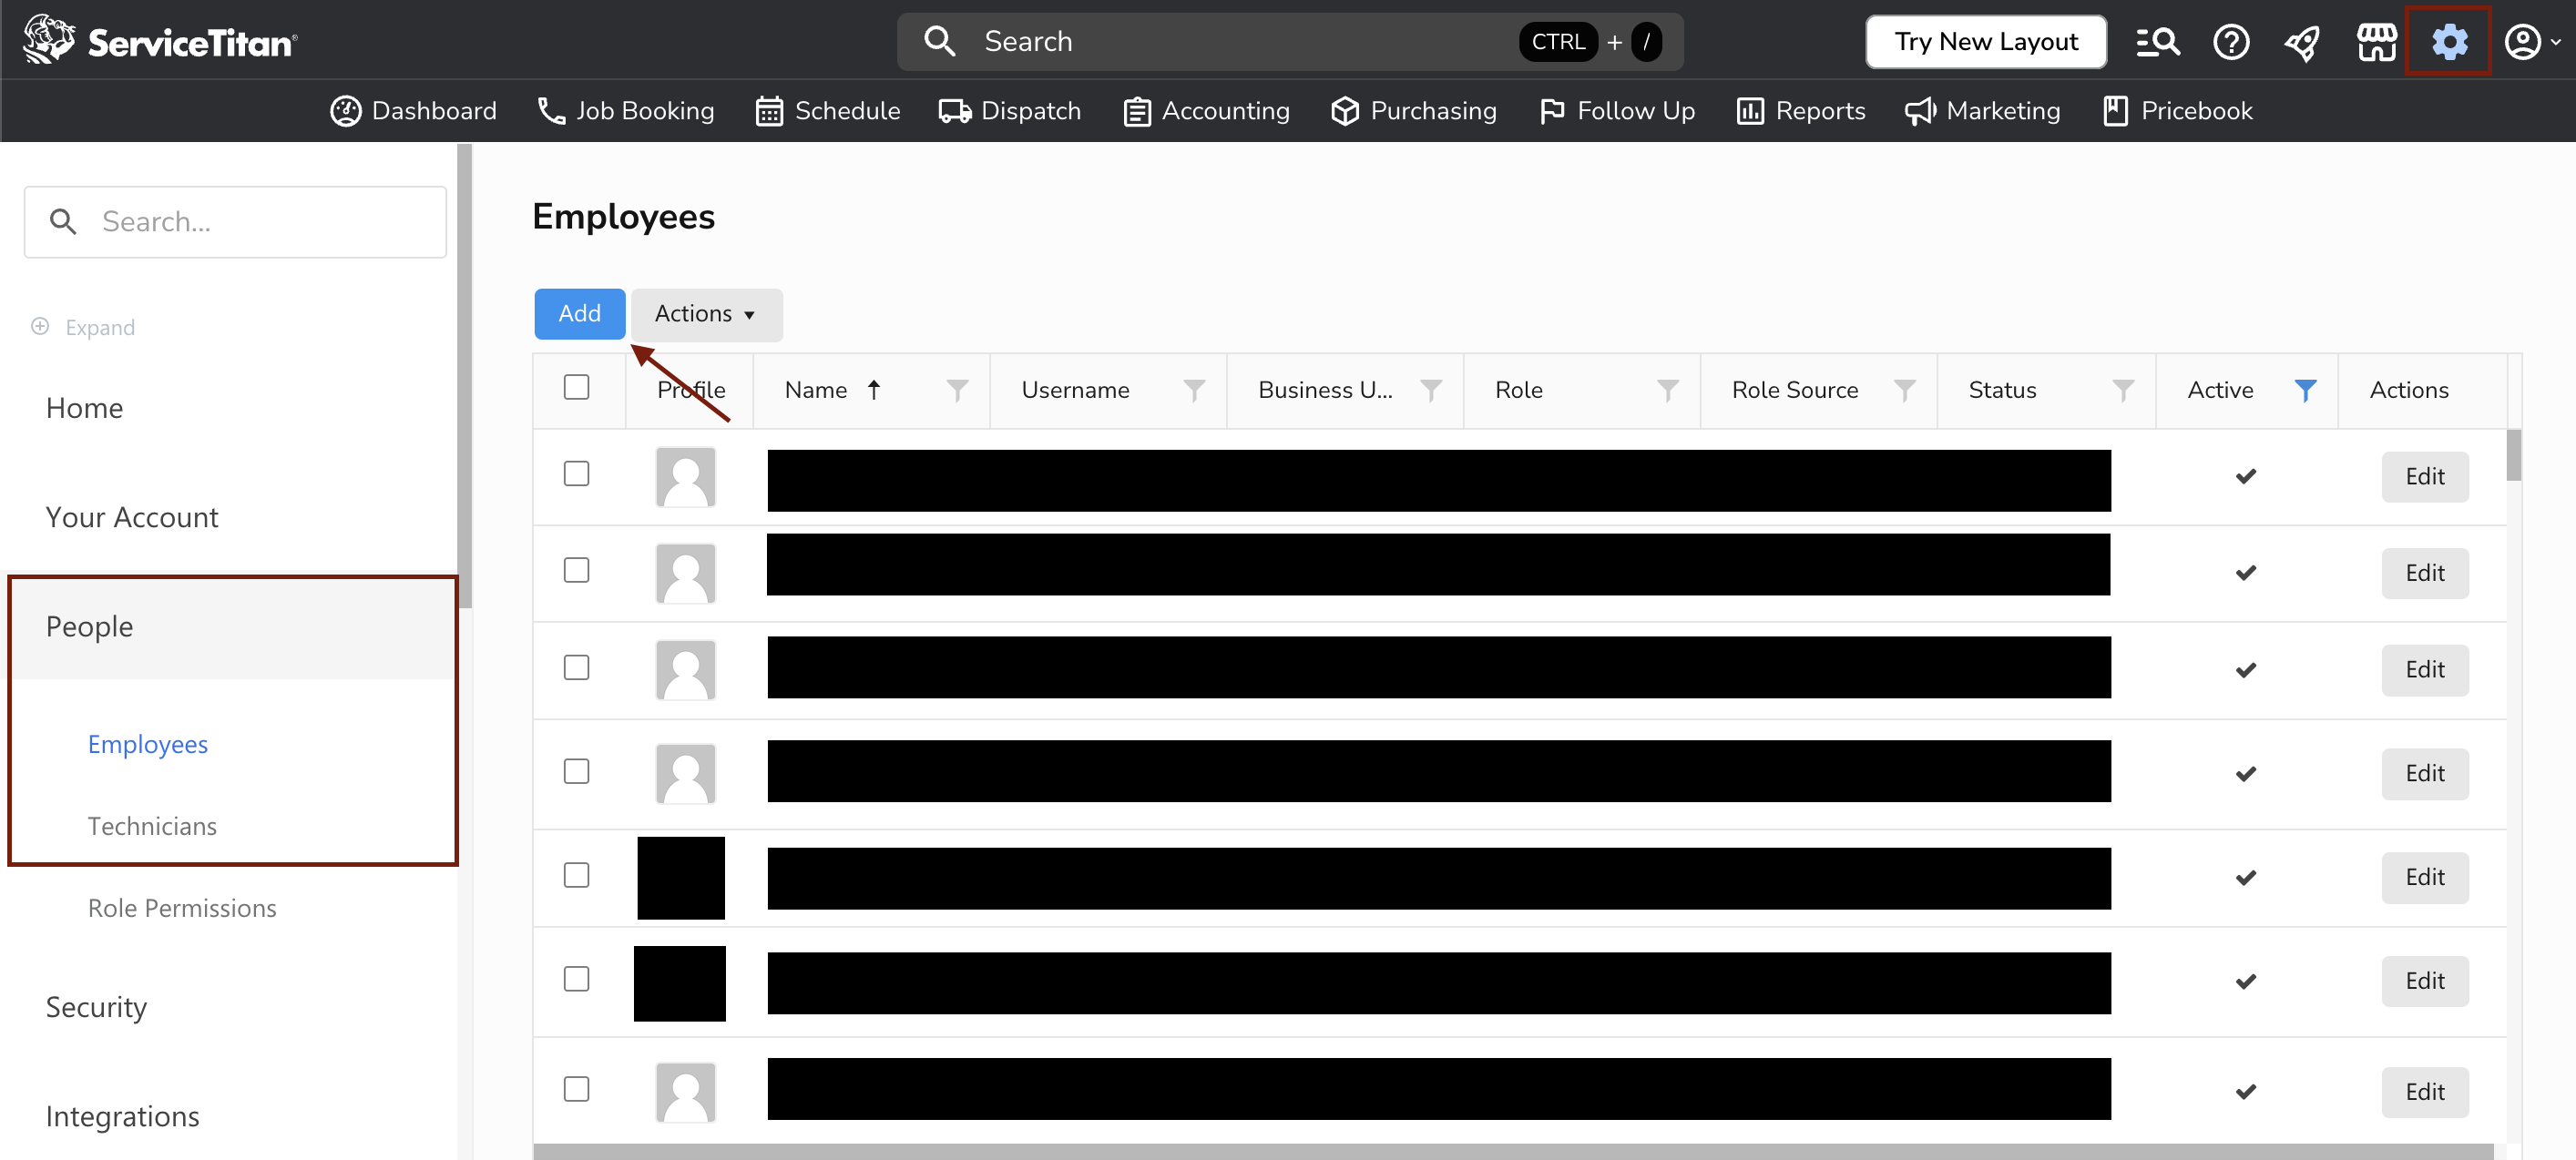Viewport: 2576px width, 1160px height.
Task: Open the user profile account dropdown
Action: (x=2530, y=41)
